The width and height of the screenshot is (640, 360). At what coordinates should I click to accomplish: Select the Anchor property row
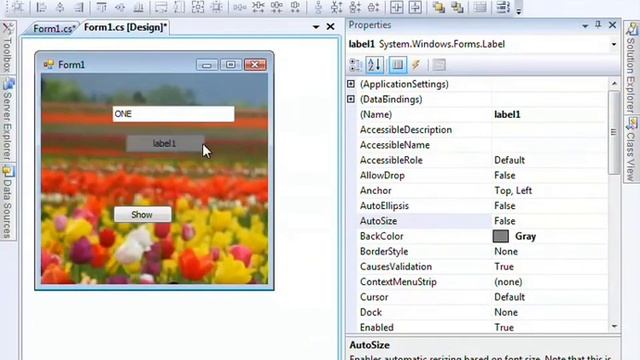pos(482,191)
